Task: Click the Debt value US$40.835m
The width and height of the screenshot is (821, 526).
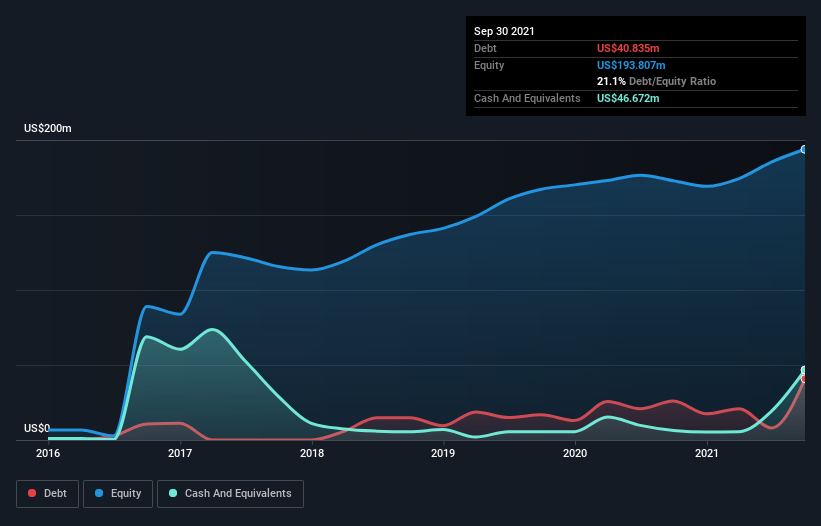Action: [628, 48]
